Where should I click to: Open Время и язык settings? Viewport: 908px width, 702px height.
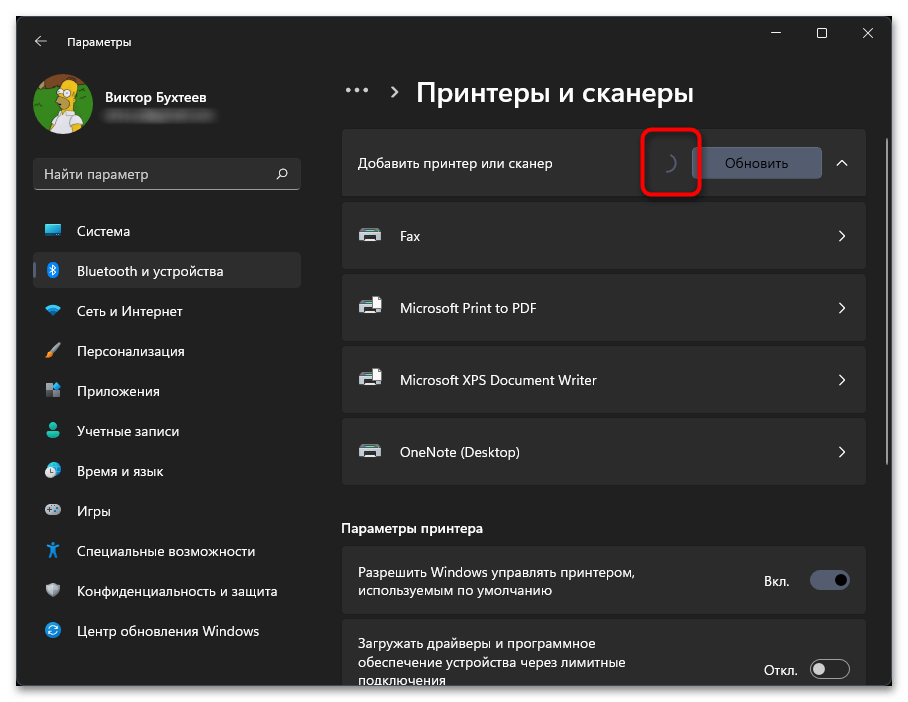tap(167, 470)
